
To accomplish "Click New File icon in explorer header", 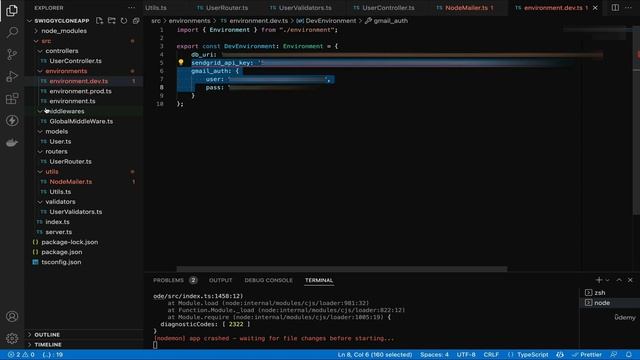I will [99, 20].
